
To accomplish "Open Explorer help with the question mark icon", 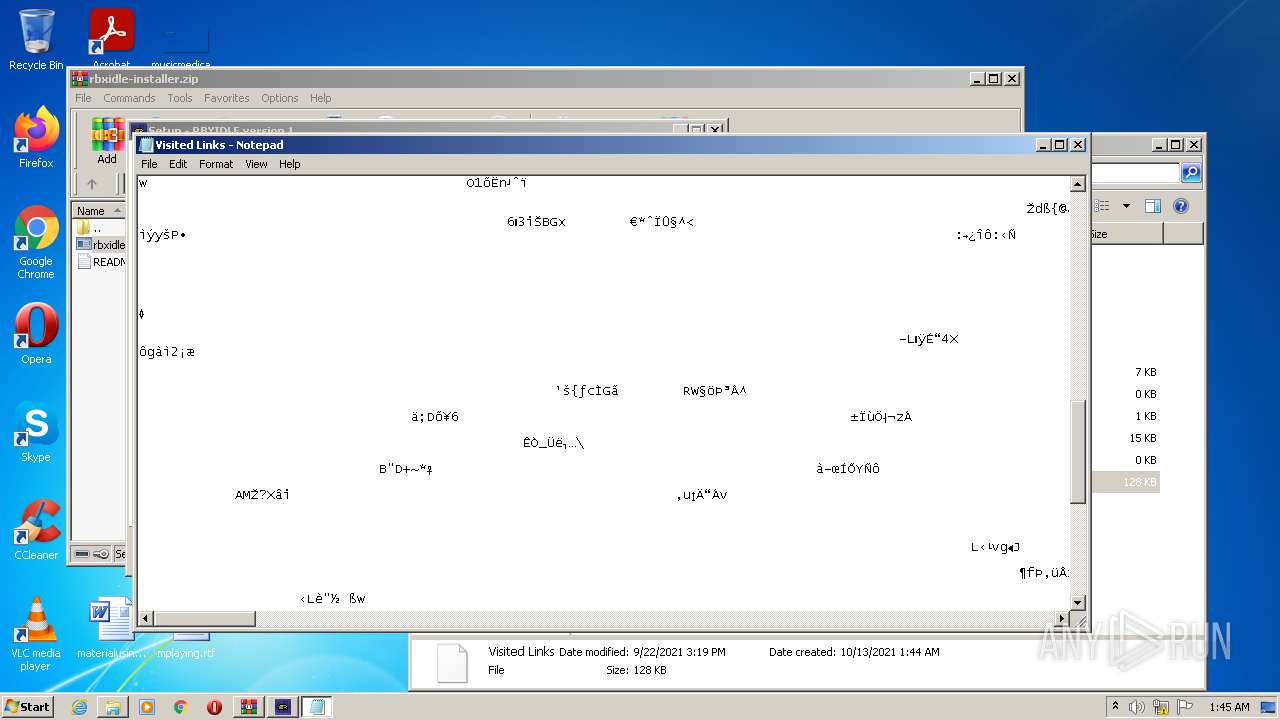I will click(x=1181, y=206).
